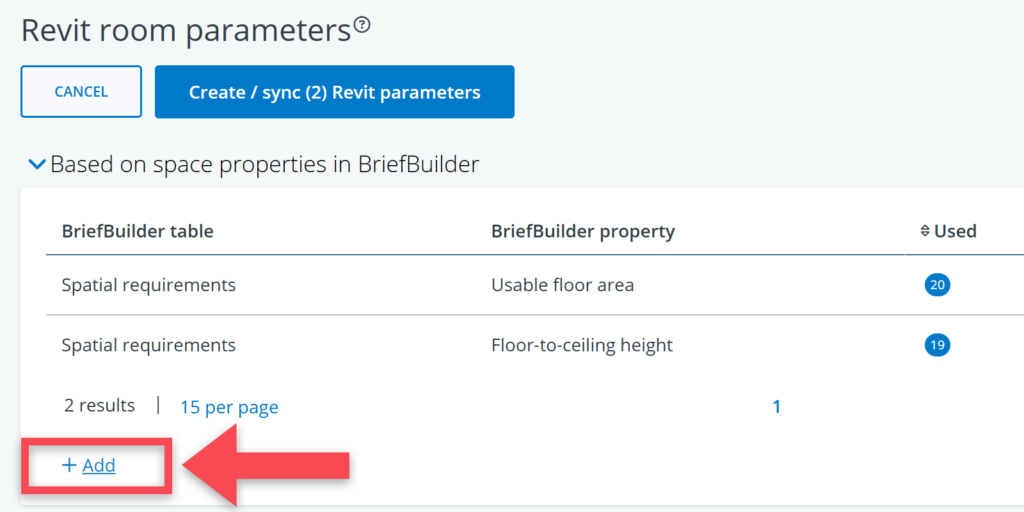Click the Add link

98,465
